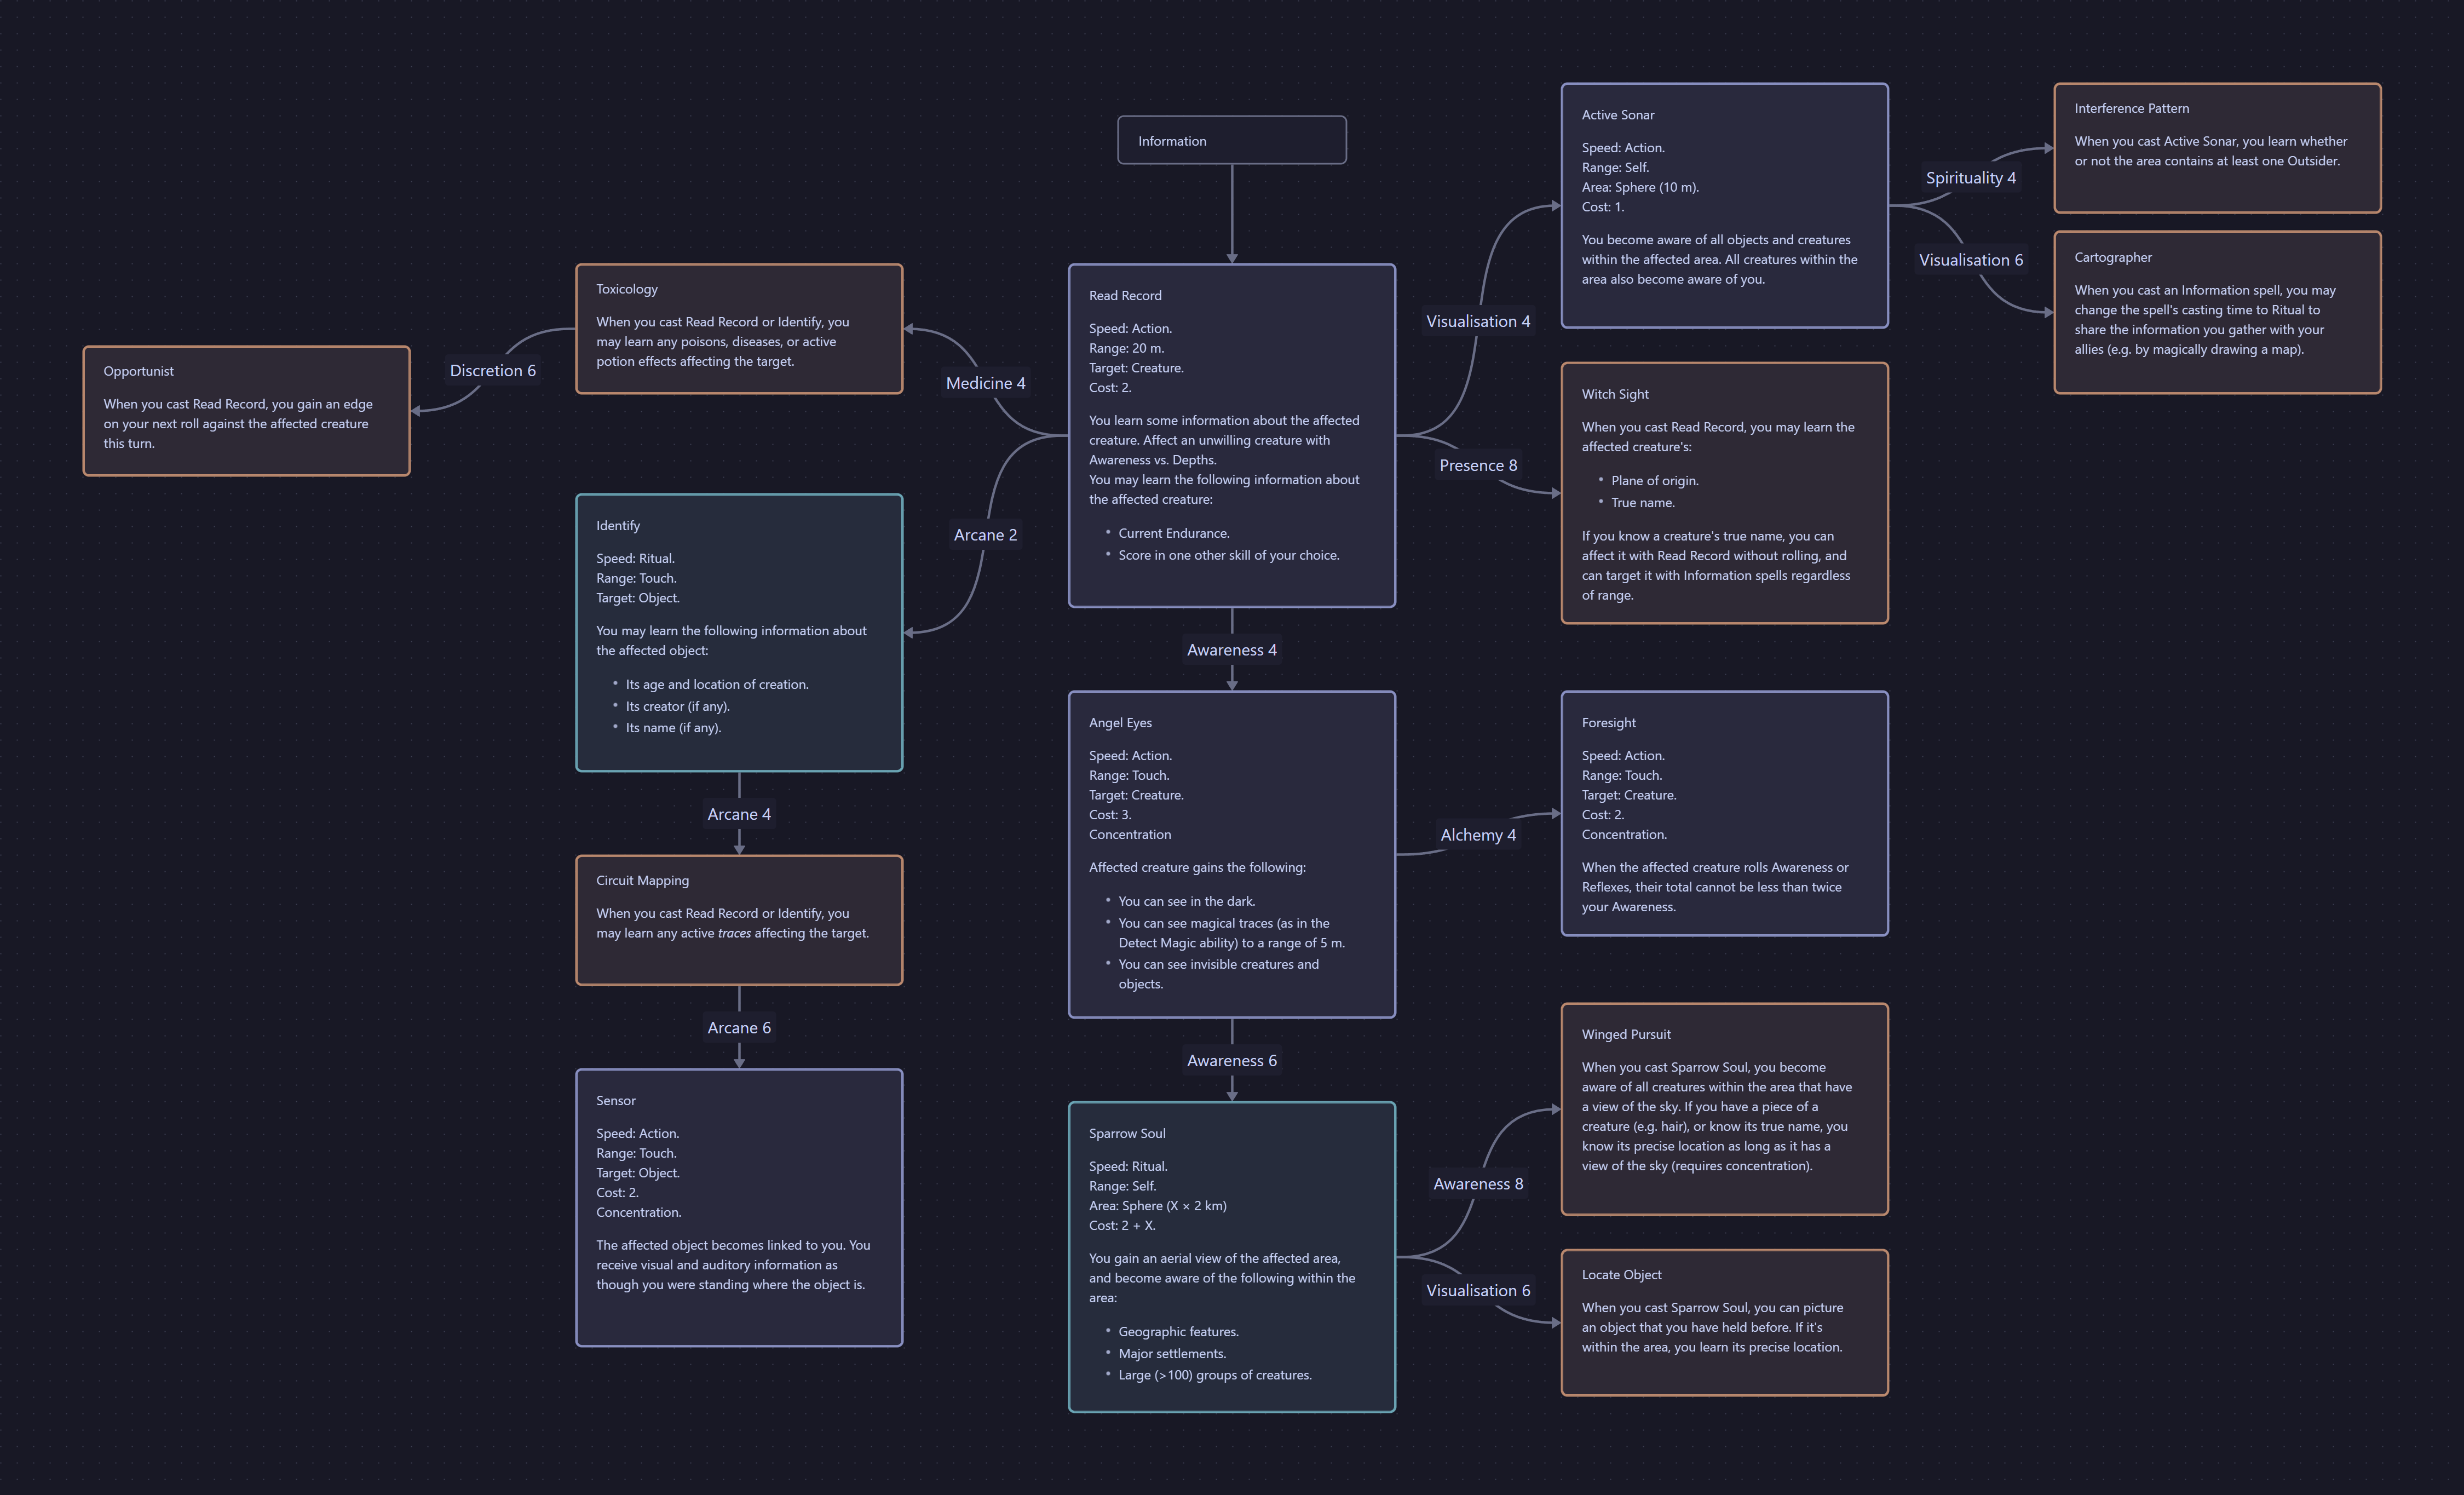Click the Foresight node
Screen dimensions: 2464x1495
1723,815
